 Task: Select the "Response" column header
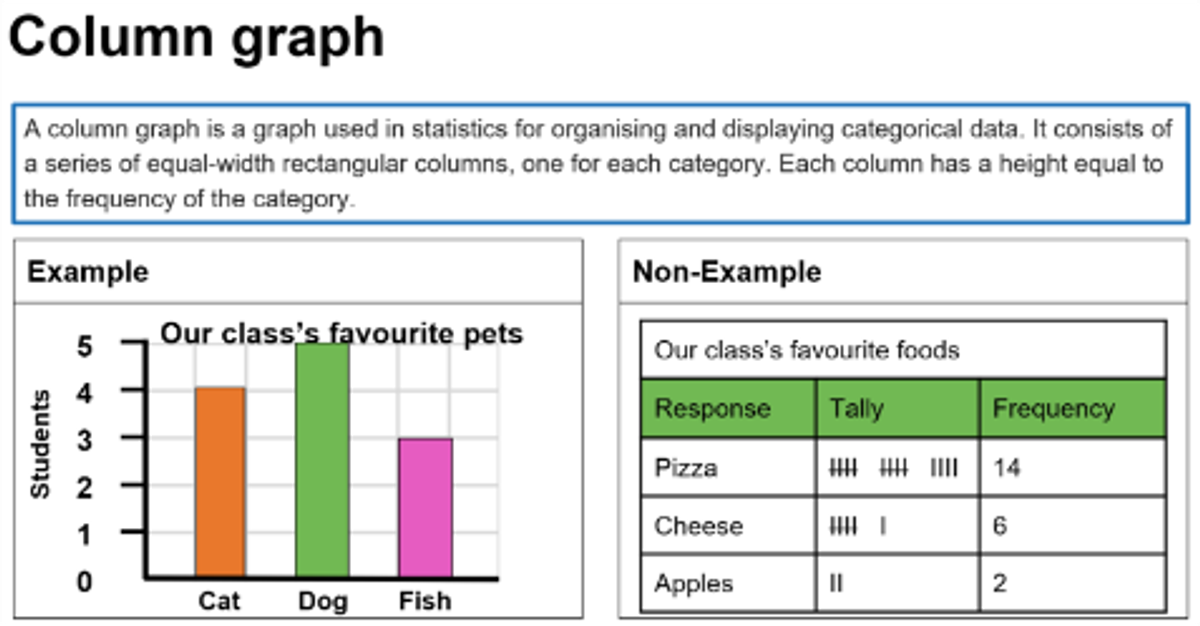(x=712, y=408)
